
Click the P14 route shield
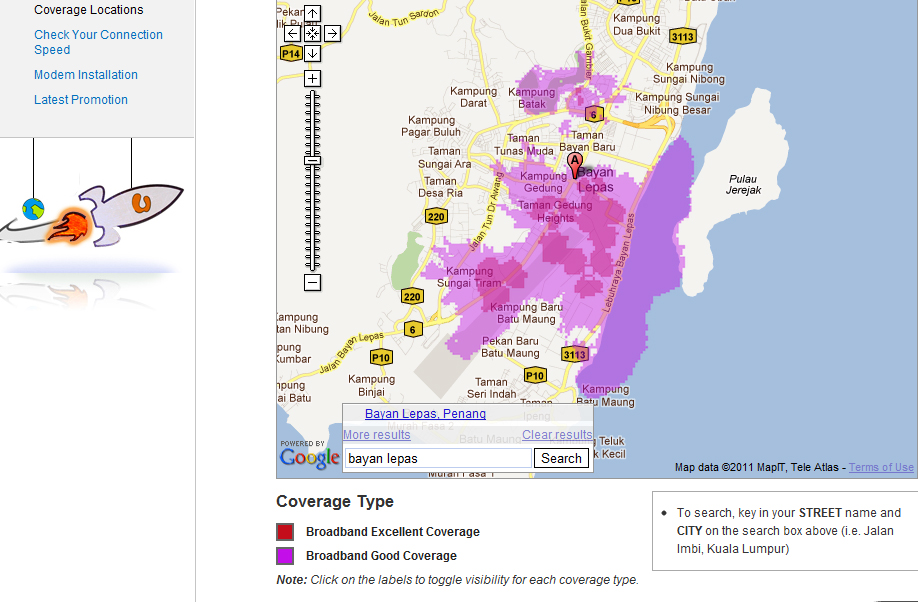tap(291, 54)
